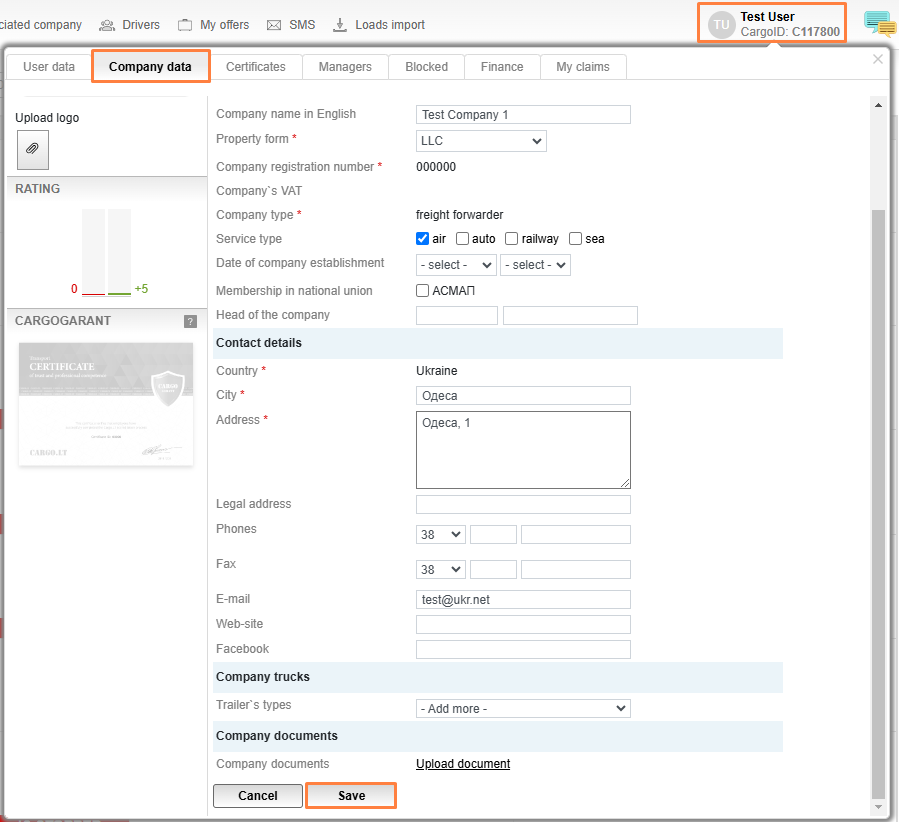Open Drivers from the top toolbar

129,25
